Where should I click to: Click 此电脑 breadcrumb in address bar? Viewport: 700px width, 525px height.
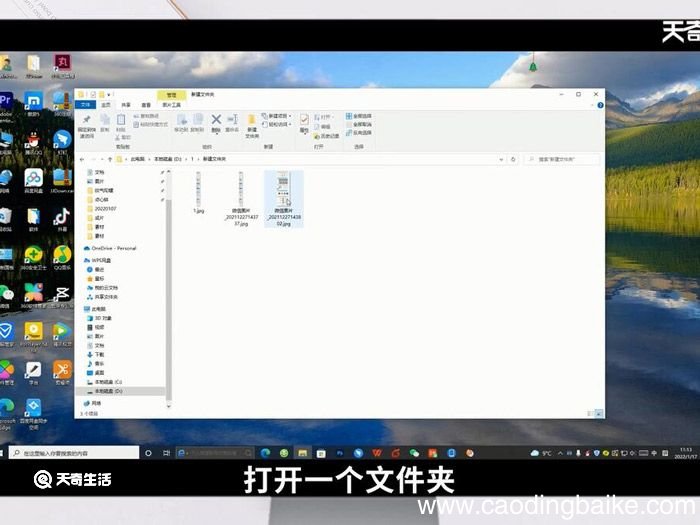tap(138, 159)
